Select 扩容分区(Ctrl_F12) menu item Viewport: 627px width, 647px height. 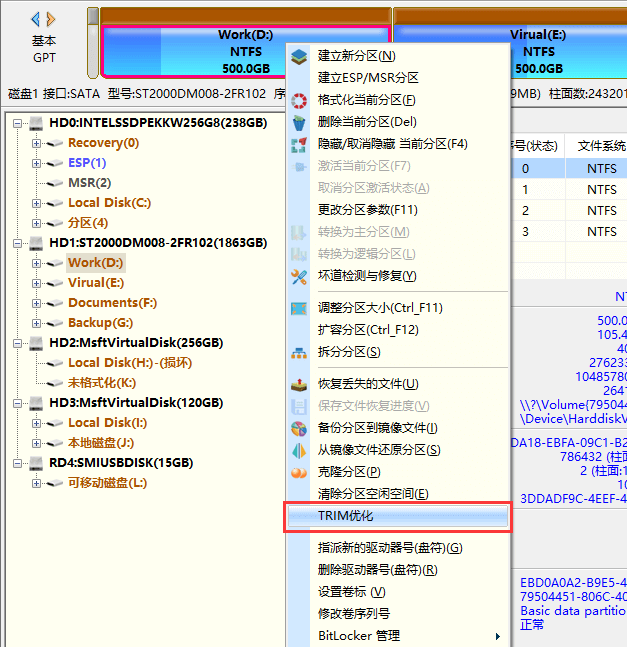[x=398, y=330]
